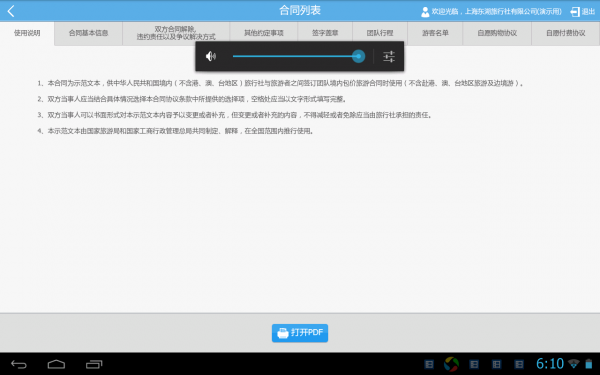The height and width of the screenshot is (375, 600).
Task: Switch to the 自愿购物协议 tab
Action: tap(497, 33)
